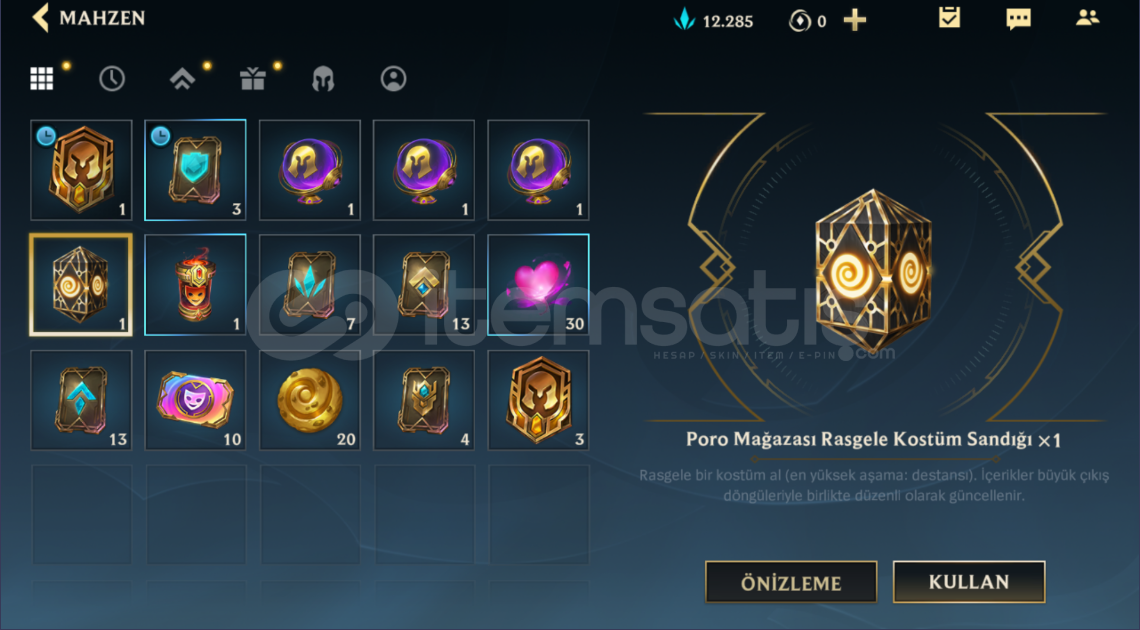Image resolution: width=1140 pixels, height=630 pixels.
Task: Select the first purple helmet orb
Action: (310, 170)
